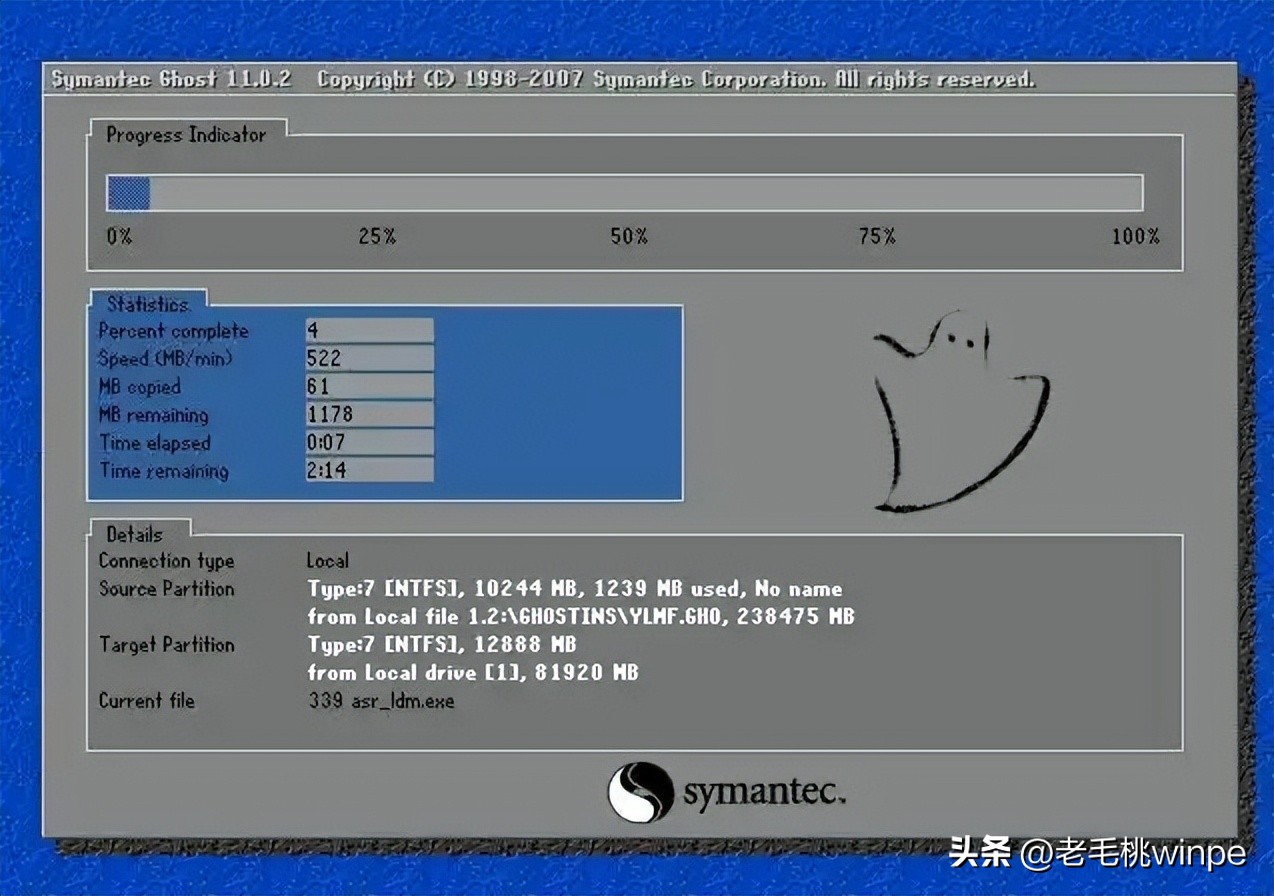Click the current file '339 asr_ldm.exe'
This screenshot has width=1274, height=896.
pyautogui.click(x=381, y=701)
